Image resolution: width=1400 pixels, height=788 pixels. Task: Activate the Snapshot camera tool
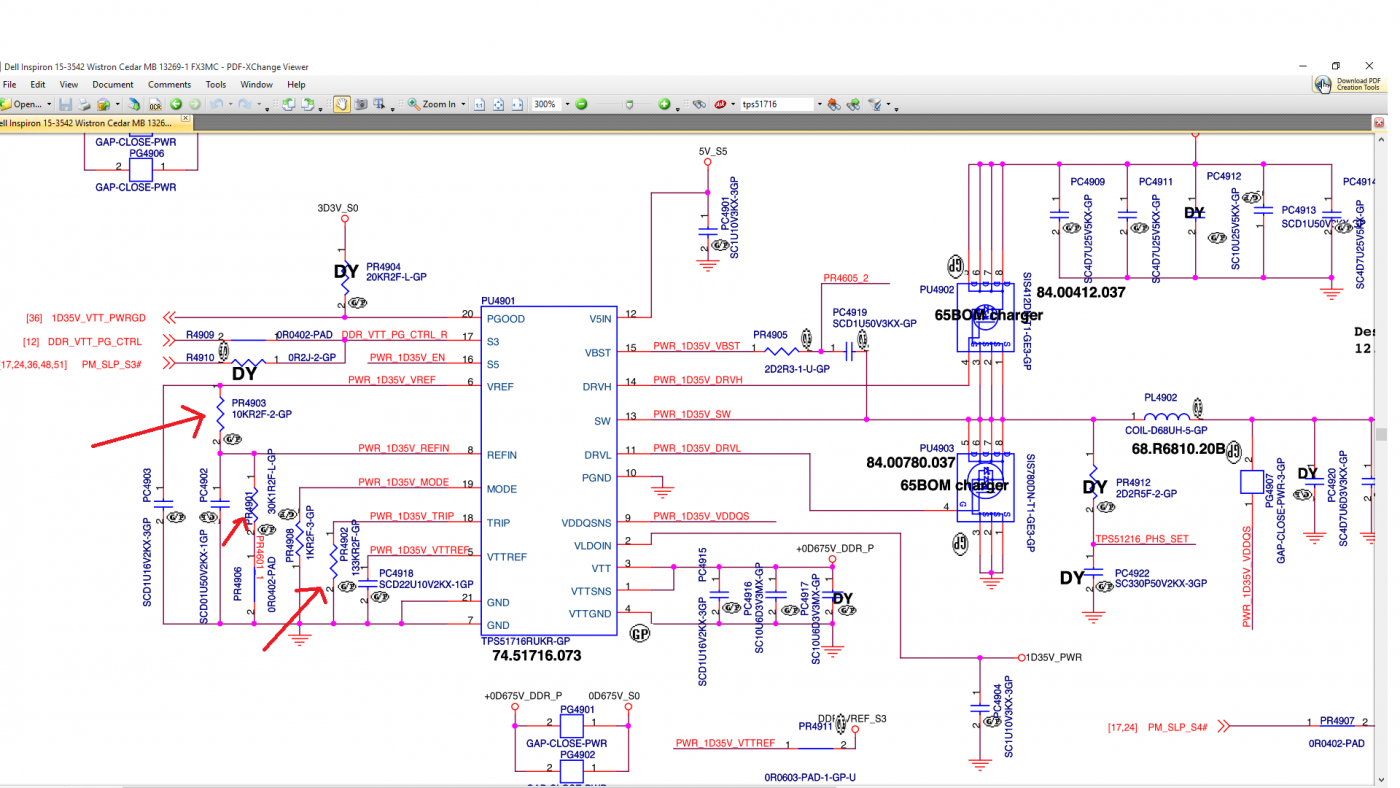(361, 104)
